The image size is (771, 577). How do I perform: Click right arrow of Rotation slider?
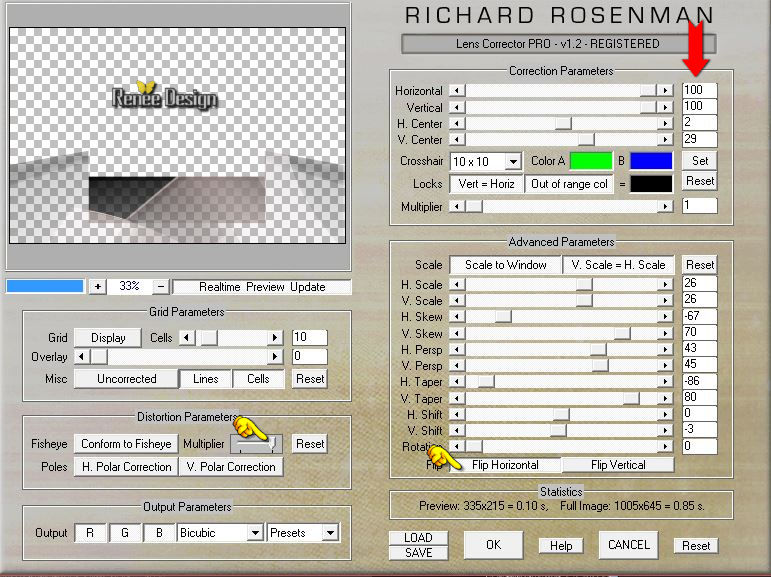(665, 446)
